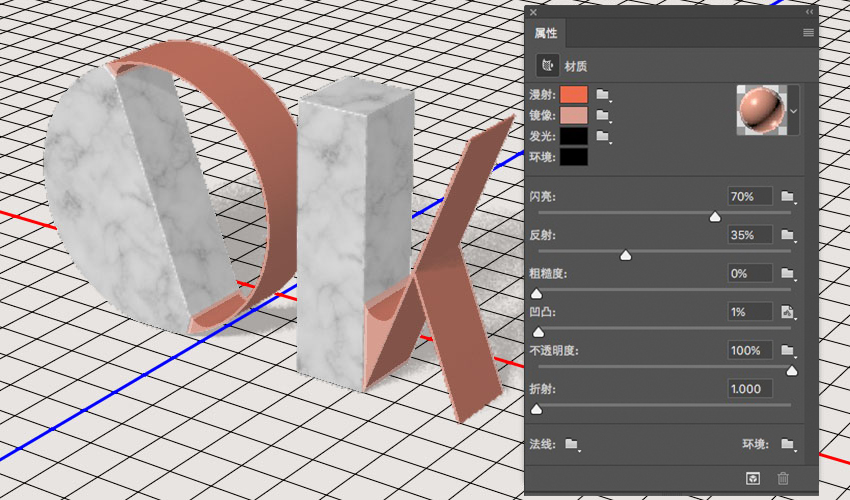Image resolution: width=850 pixels, height=500 pixels.
Task: Click the render icon at panel bottom
Action: [753, 478]
